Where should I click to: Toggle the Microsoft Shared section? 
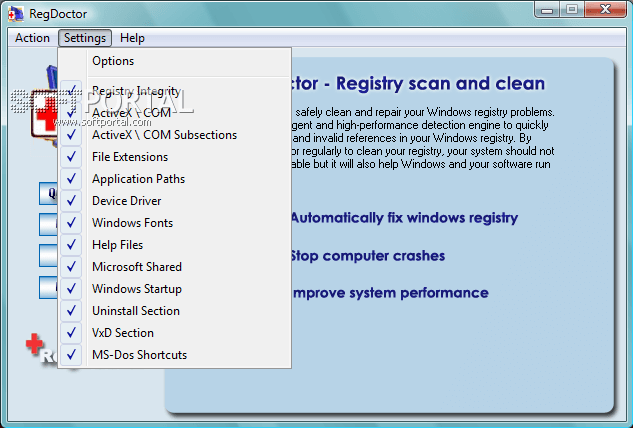click(x=175, y=267)
